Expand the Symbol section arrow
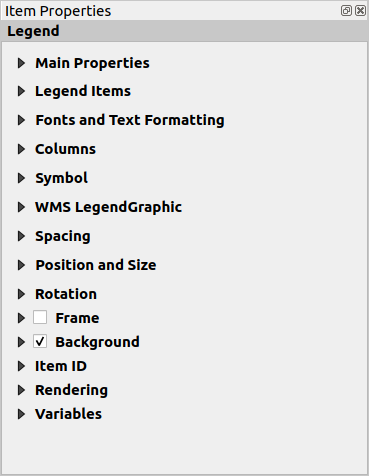This screenshot has height=476, width=369. [x=21, y=178]
